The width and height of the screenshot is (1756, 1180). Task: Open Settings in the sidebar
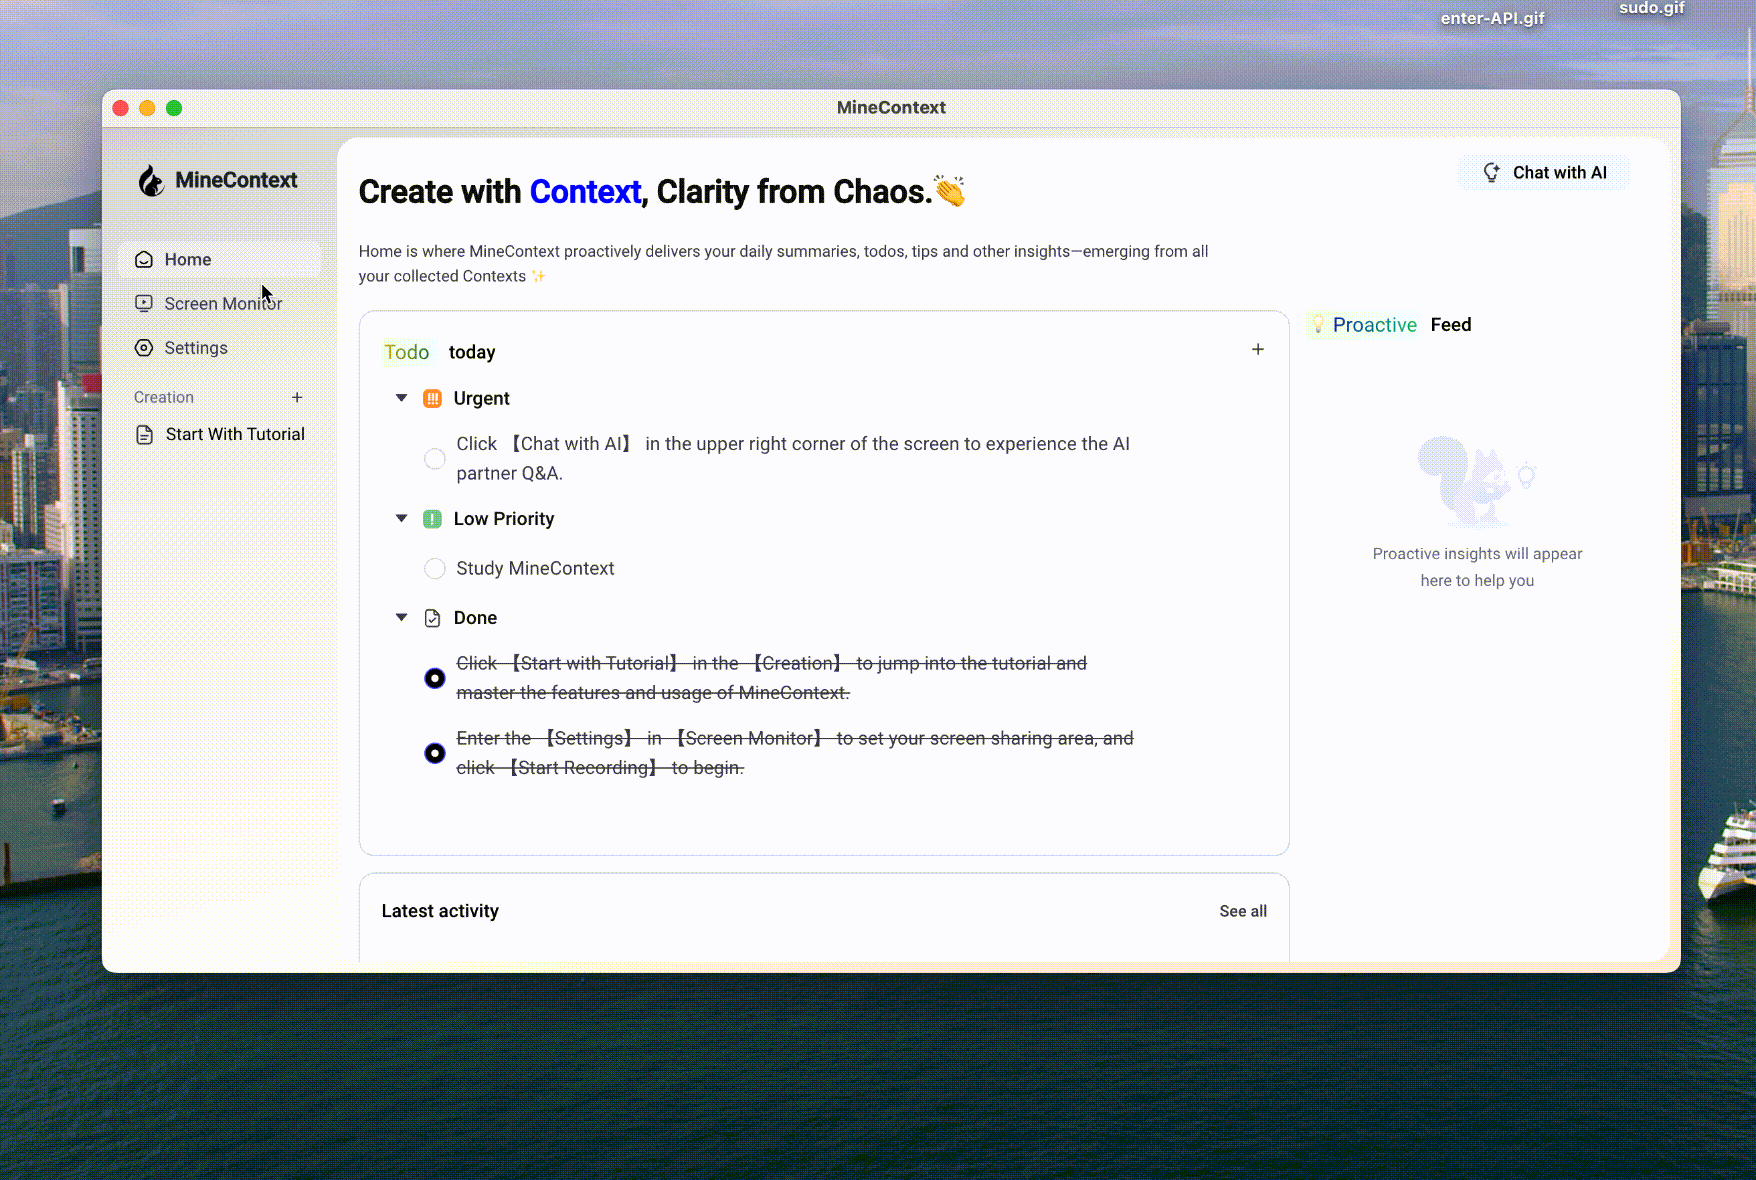(x=195, y=348)
